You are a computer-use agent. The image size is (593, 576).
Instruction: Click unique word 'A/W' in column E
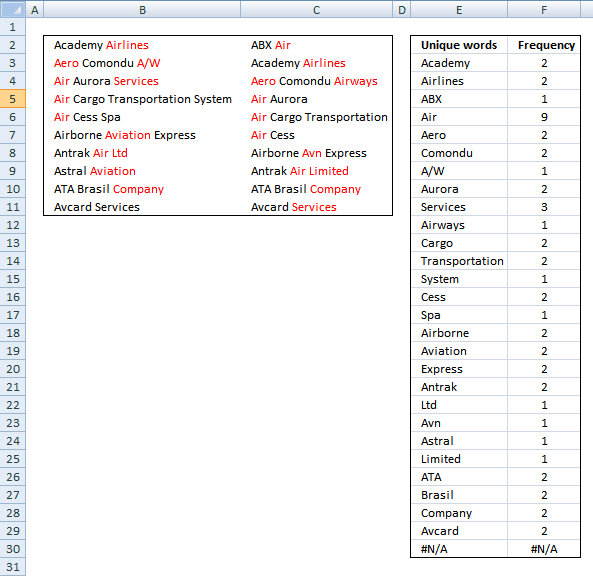(459, 171)
